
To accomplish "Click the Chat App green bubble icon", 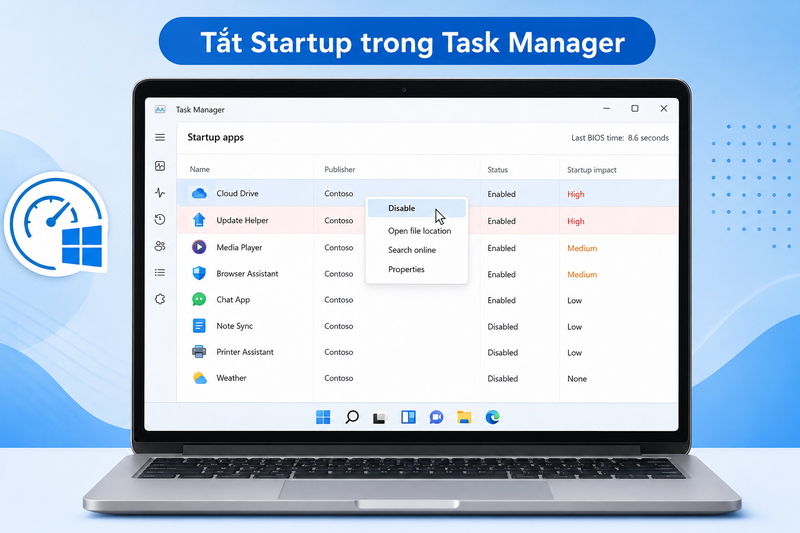I will [x=199, y=299].
